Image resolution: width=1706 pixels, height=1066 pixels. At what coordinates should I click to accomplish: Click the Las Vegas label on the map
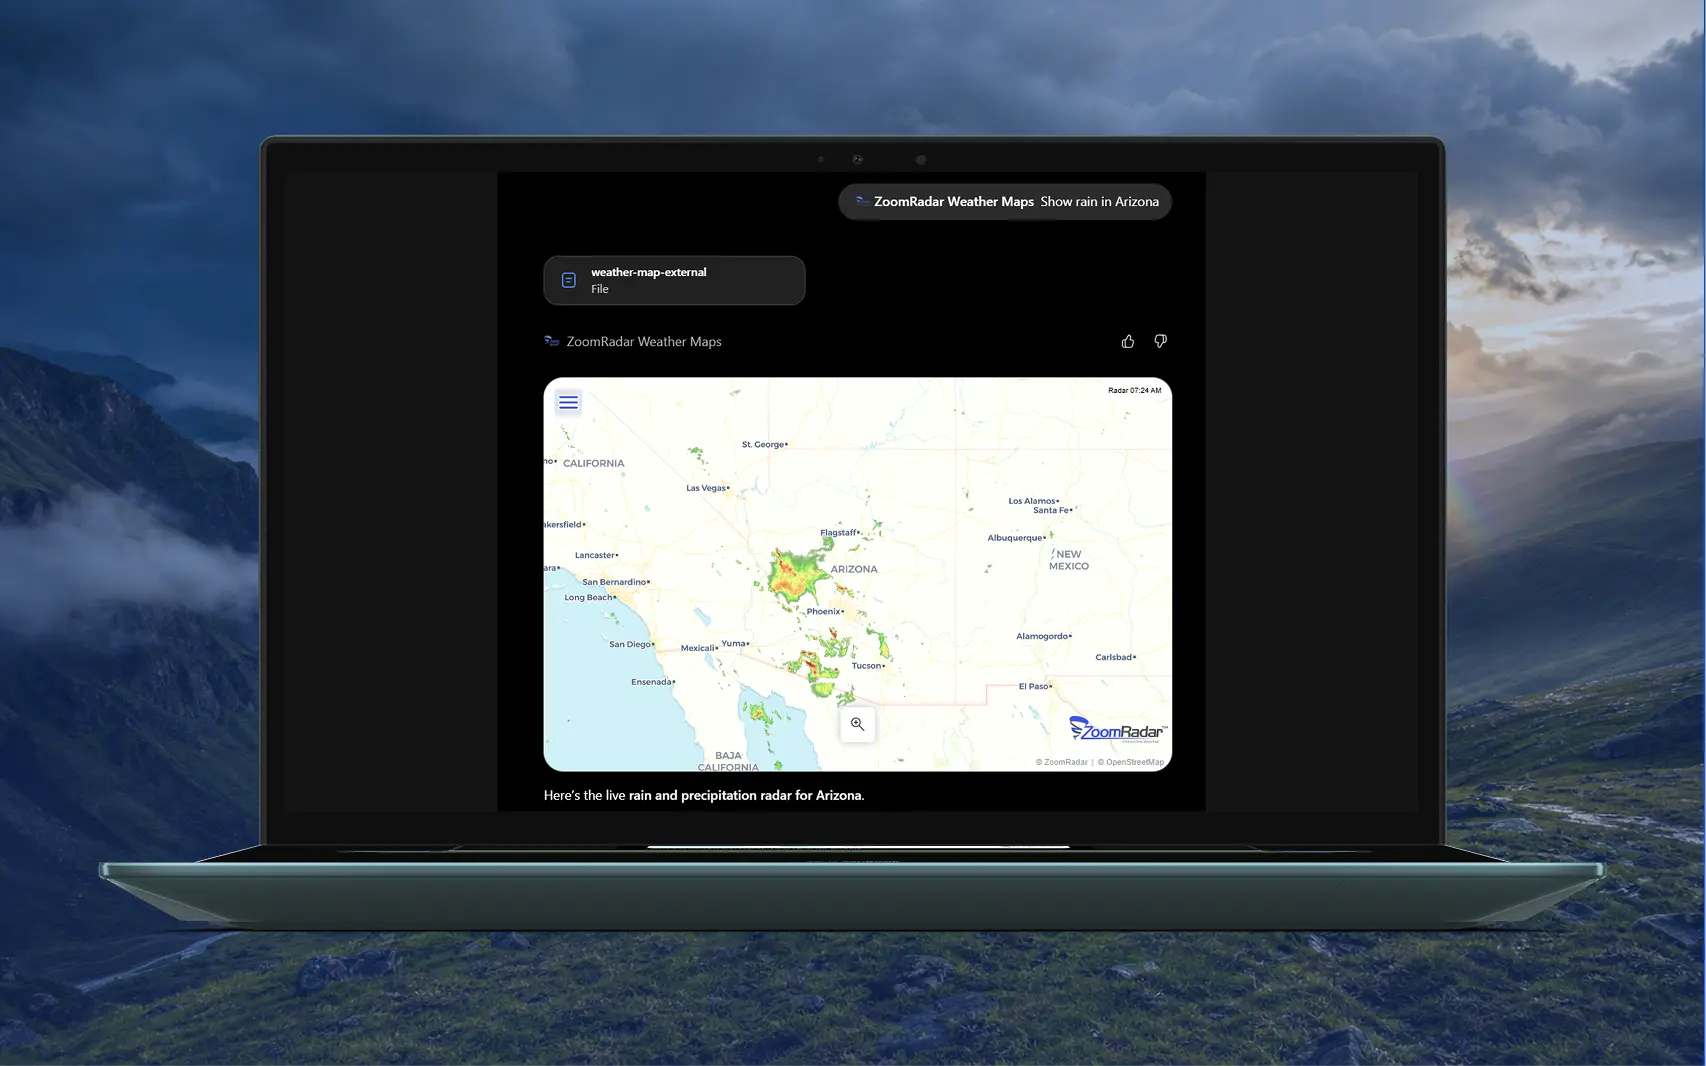pos(706,488)
